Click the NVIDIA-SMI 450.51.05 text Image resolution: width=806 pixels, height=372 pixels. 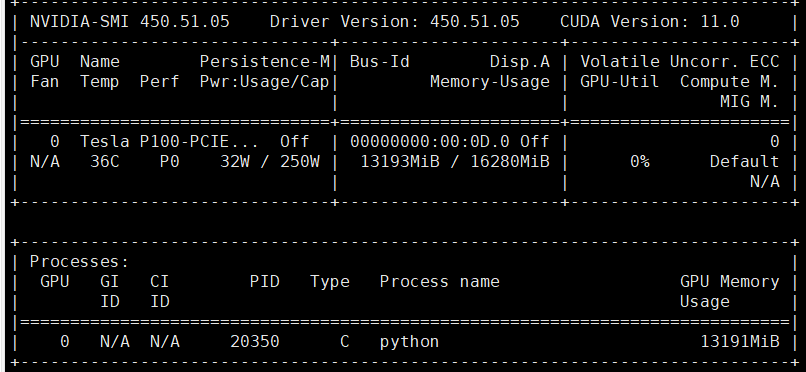pos(130,22)
